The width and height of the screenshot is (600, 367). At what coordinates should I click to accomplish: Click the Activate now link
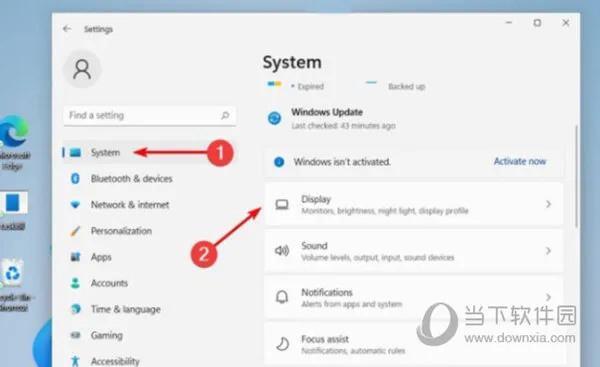[520, 161]
